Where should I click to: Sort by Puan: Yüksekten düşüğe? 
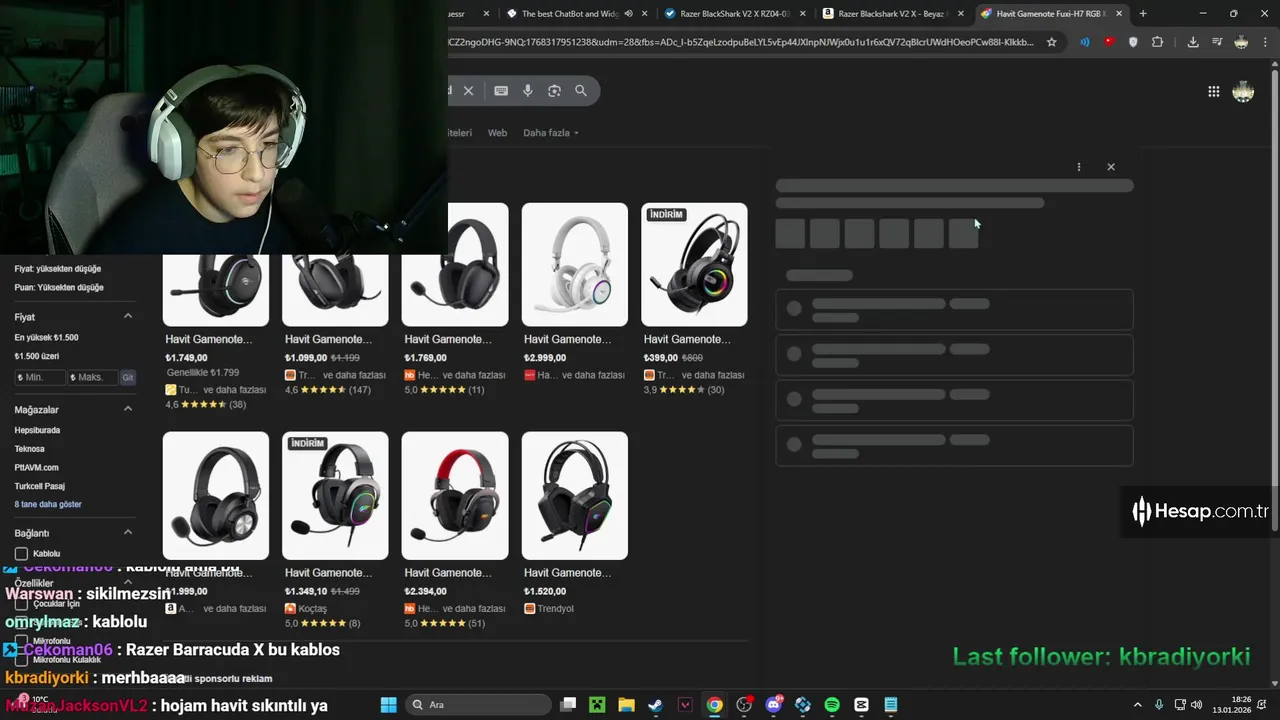[x=58, y=288]
